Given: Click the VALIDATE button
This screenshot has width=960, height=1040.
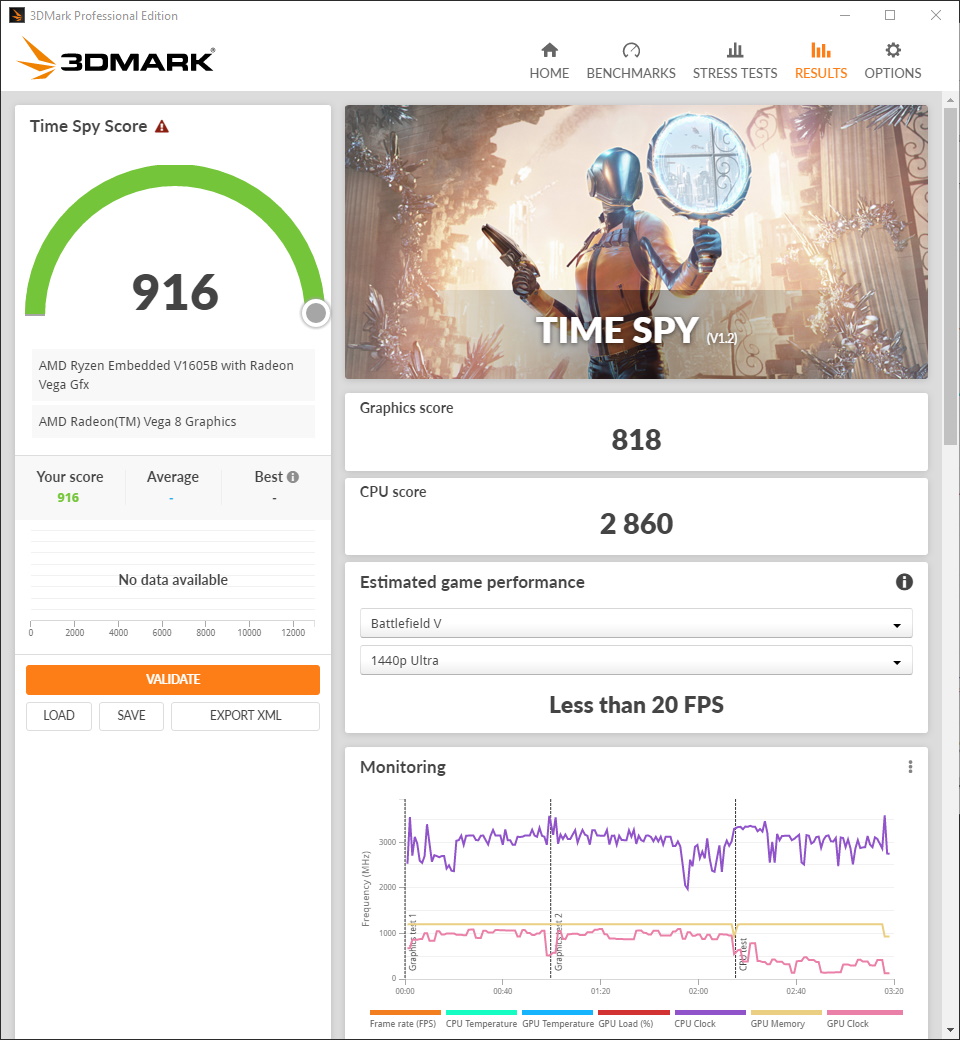Looking at the screenshot, I should [172, 679].
